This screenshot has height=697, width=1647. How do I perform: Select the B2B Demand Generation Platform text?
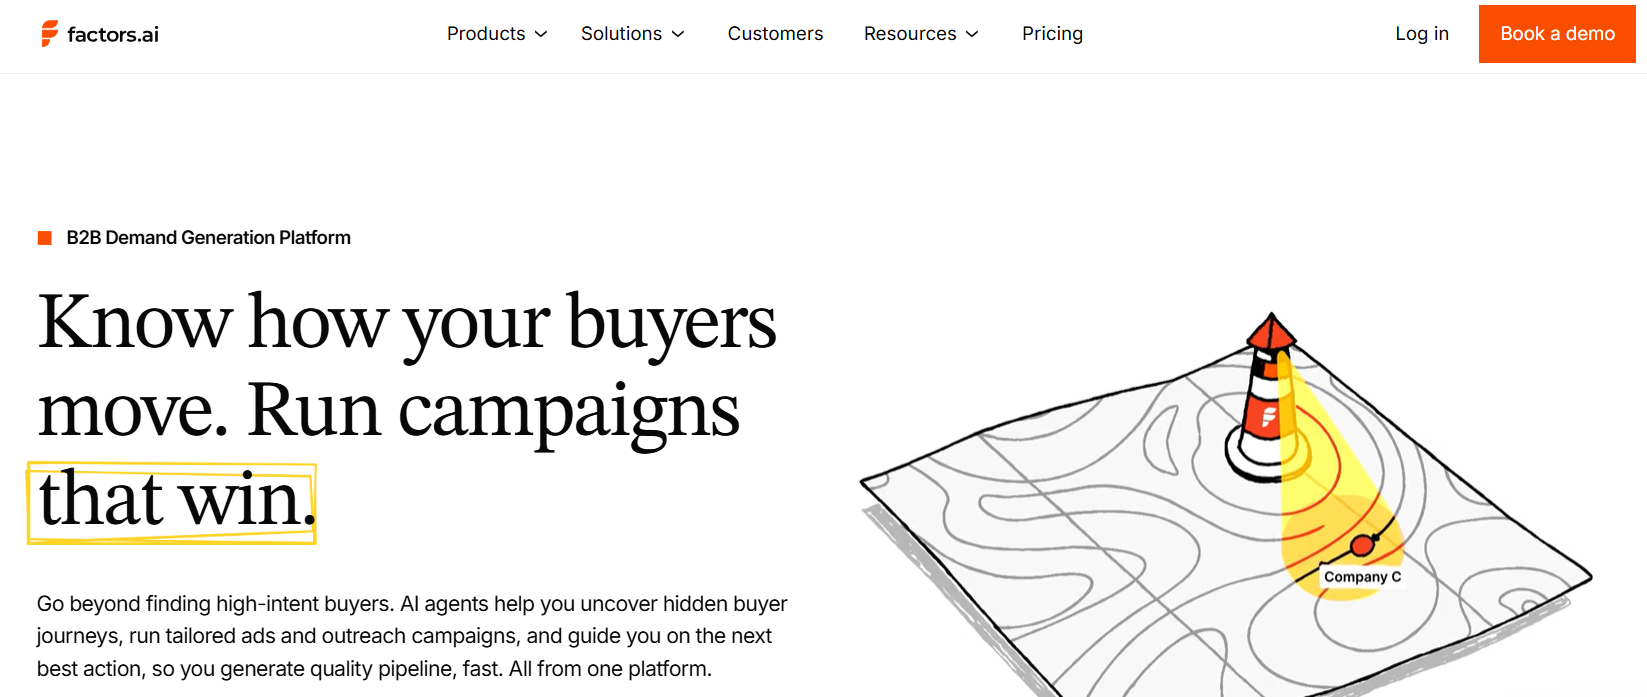(x=208, y=238)
